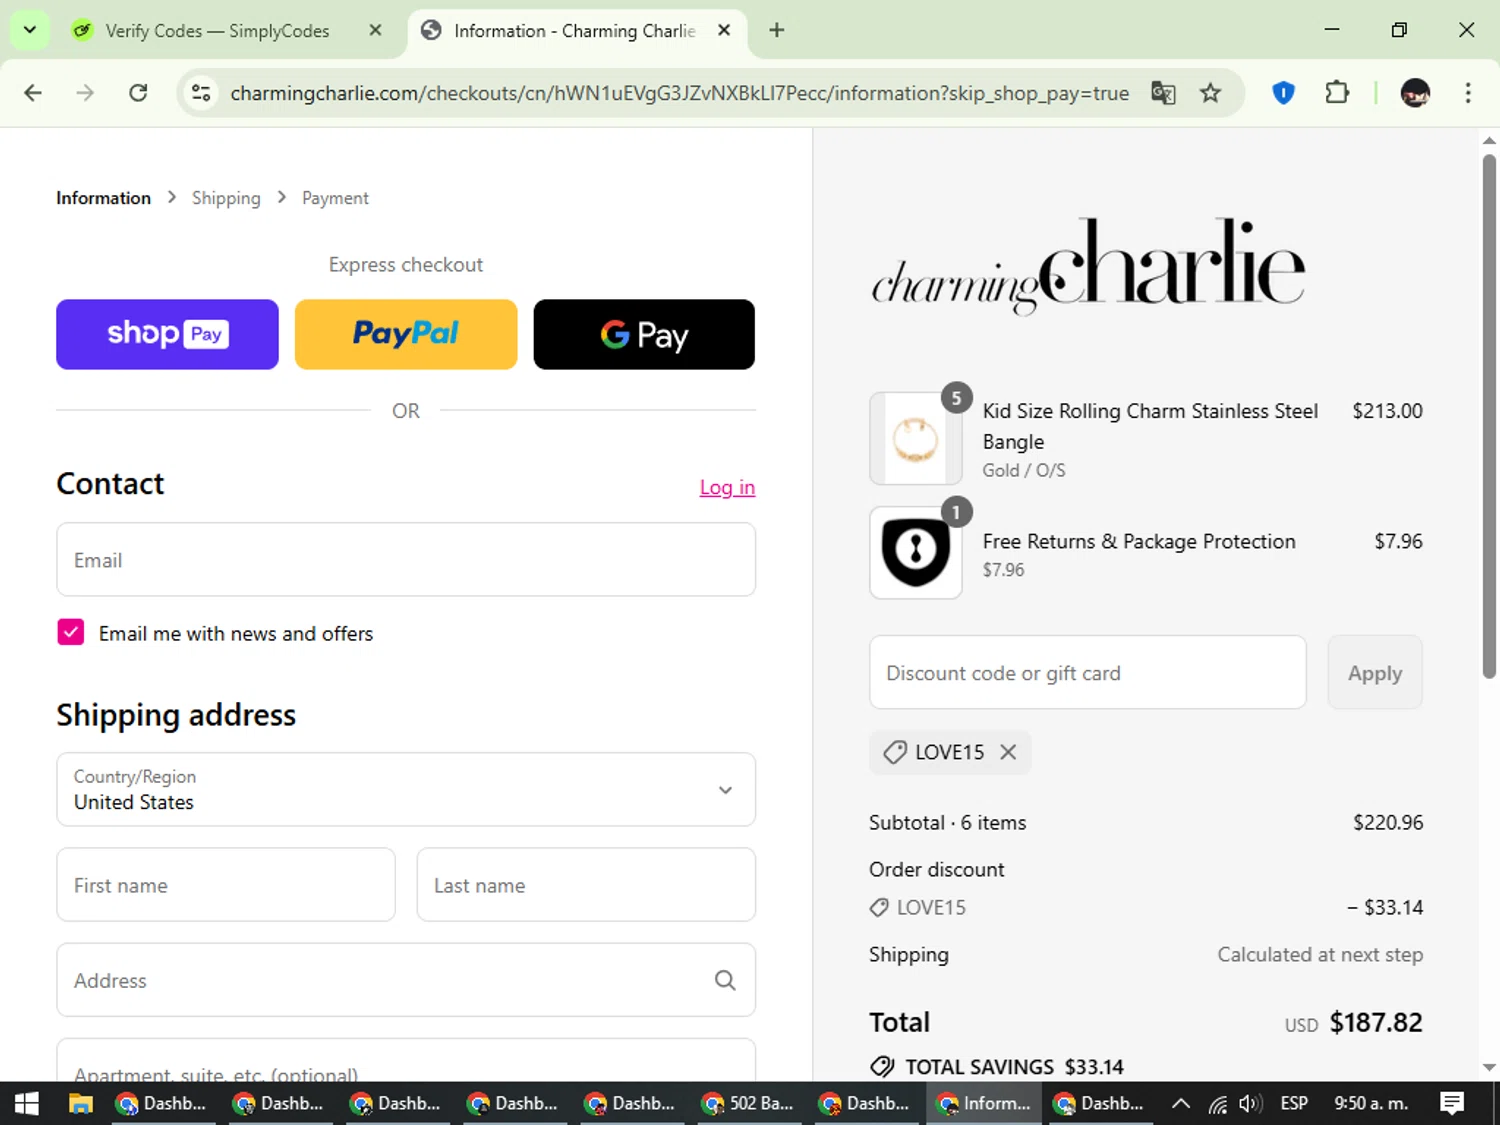Check out with Shop Pay

167,334
